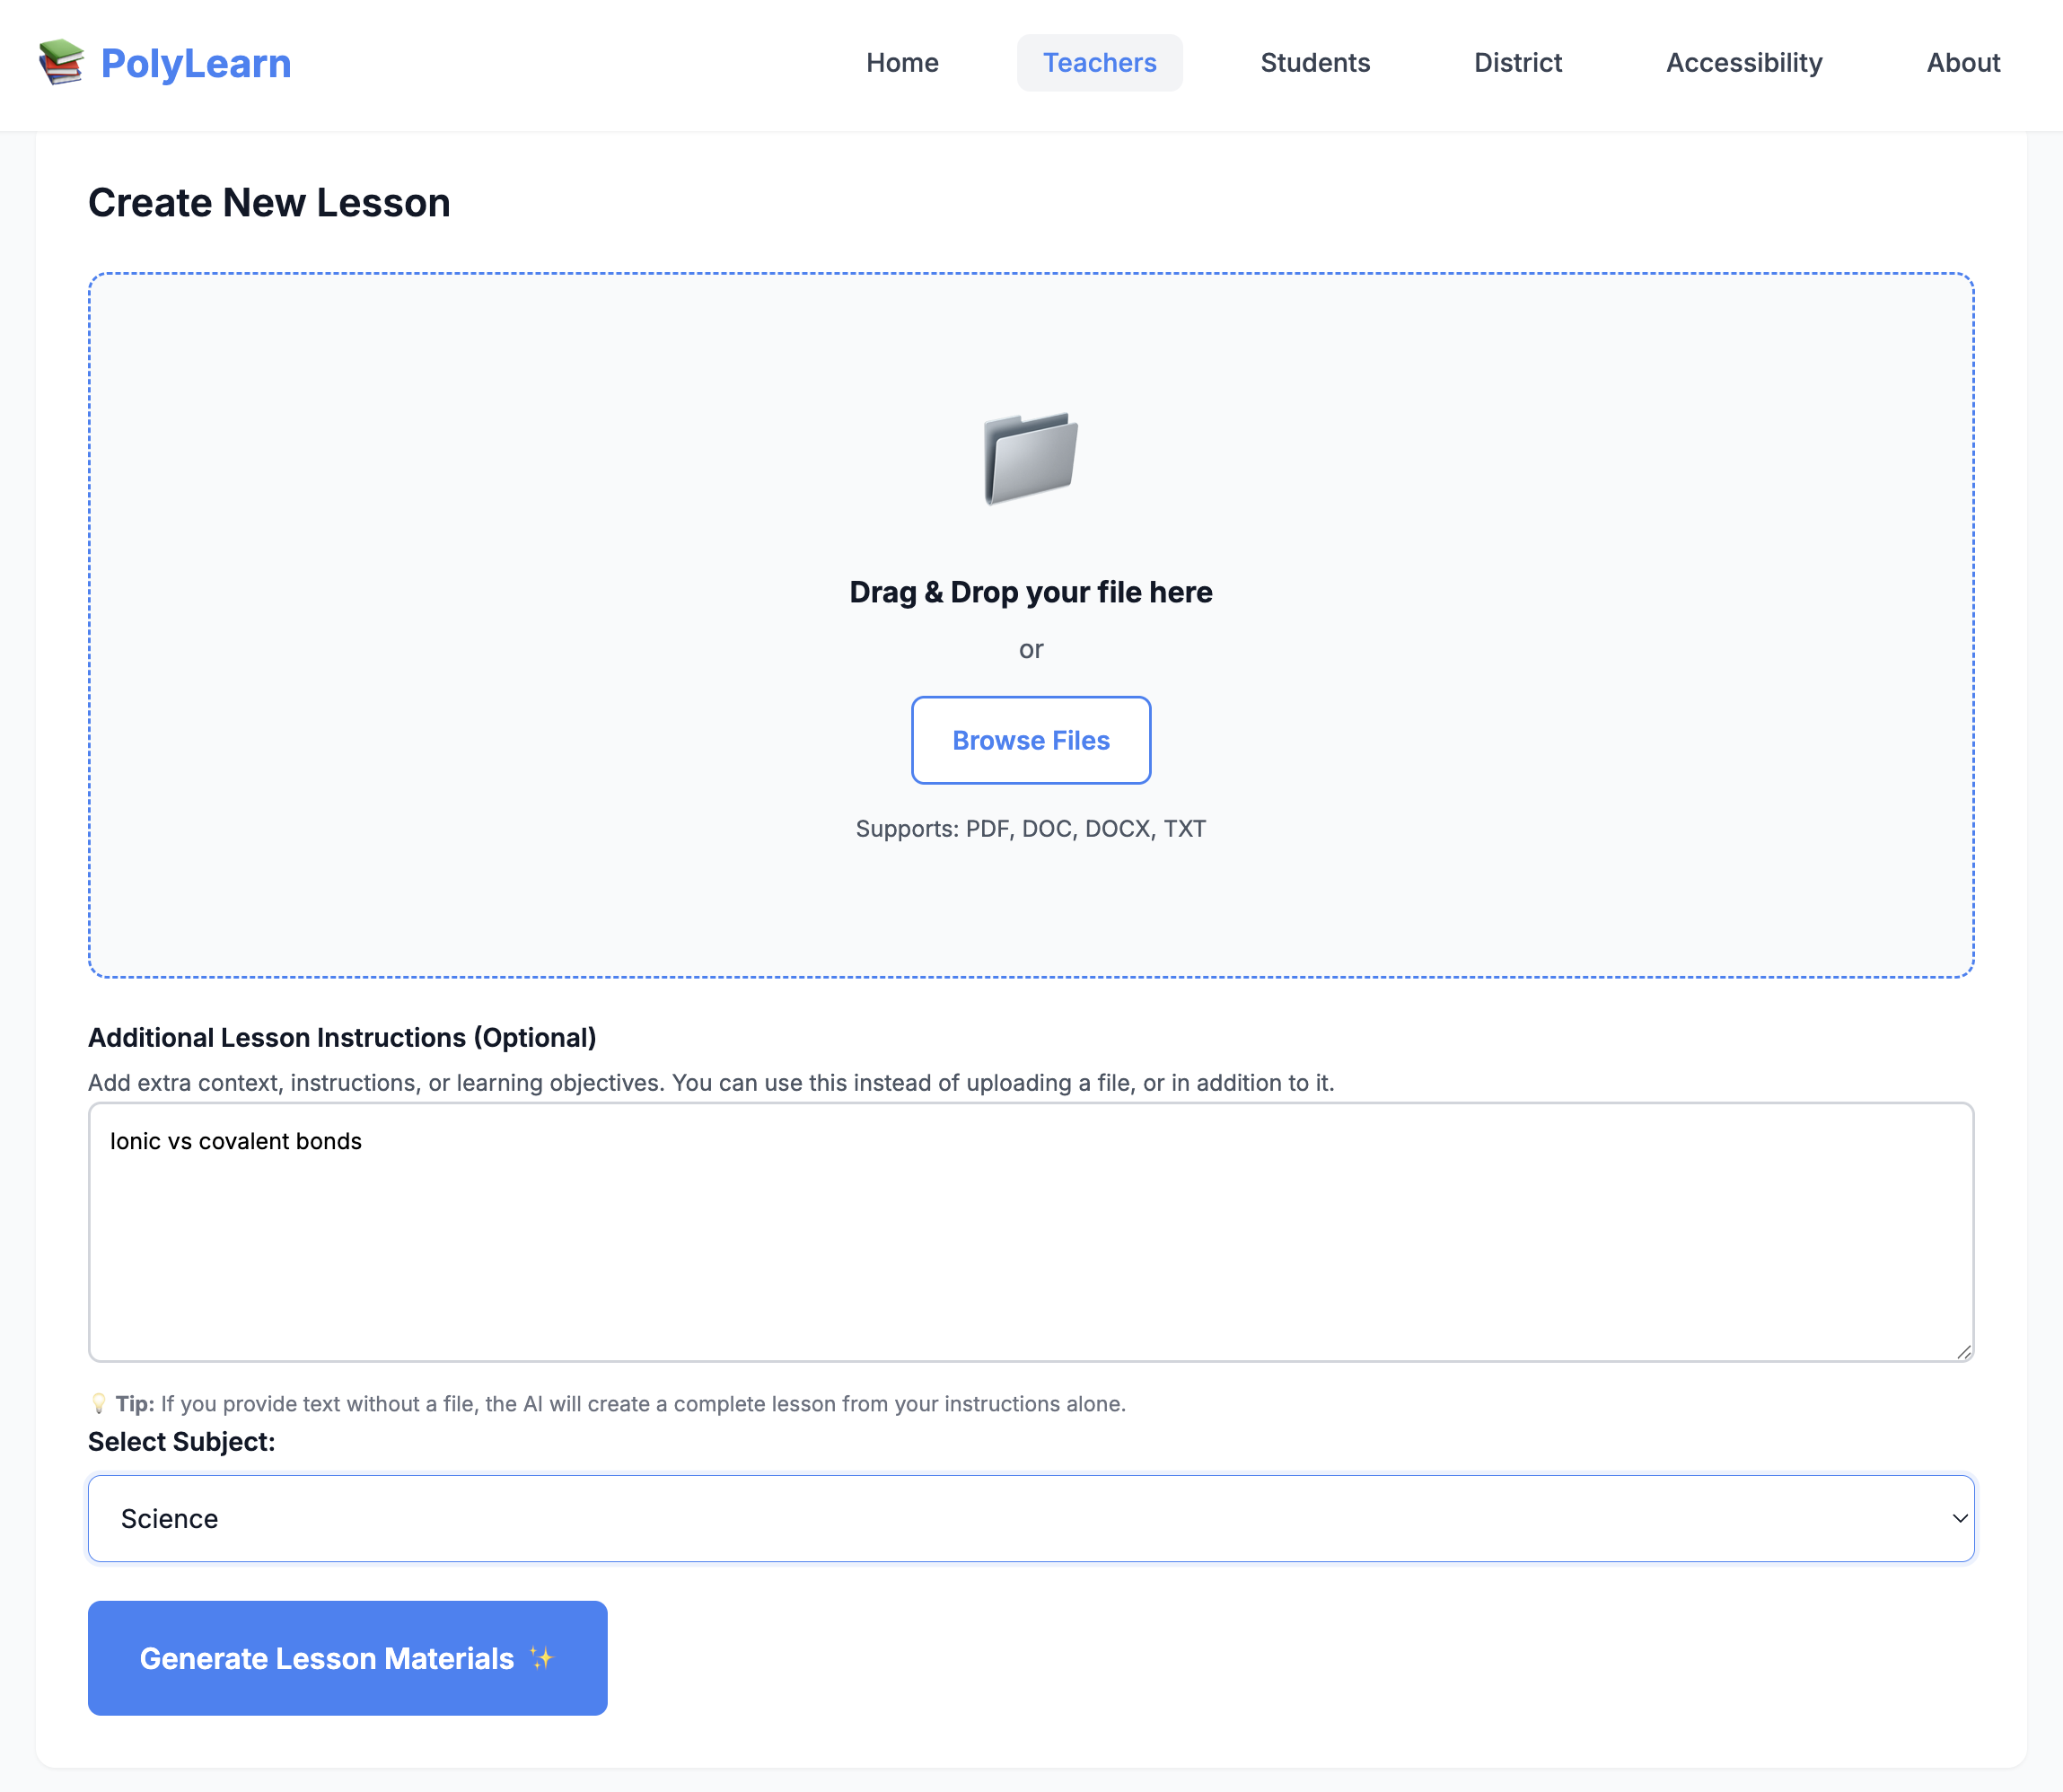This screenshot has width=2063, height=1792.
Task: Click the PolyLearn books logo icon
Action: tap(61, 62)
